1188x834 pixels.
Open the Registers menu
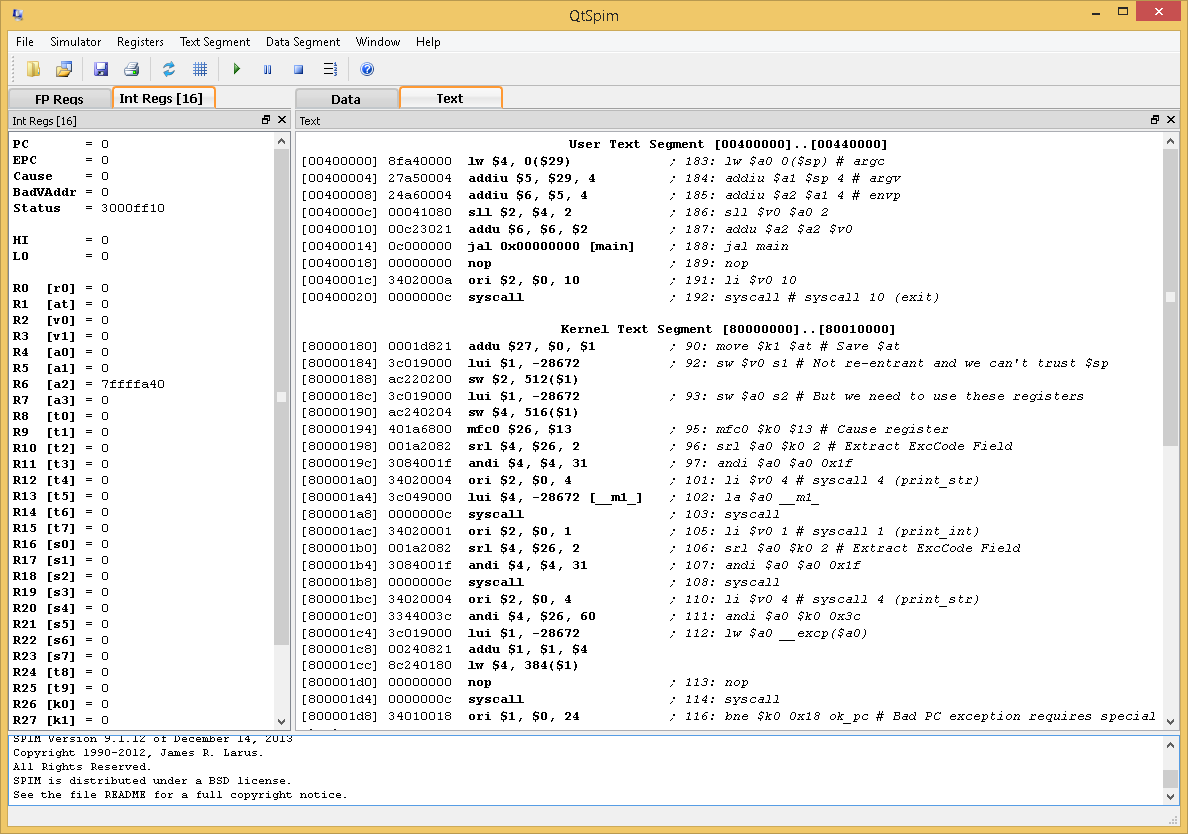140,42
